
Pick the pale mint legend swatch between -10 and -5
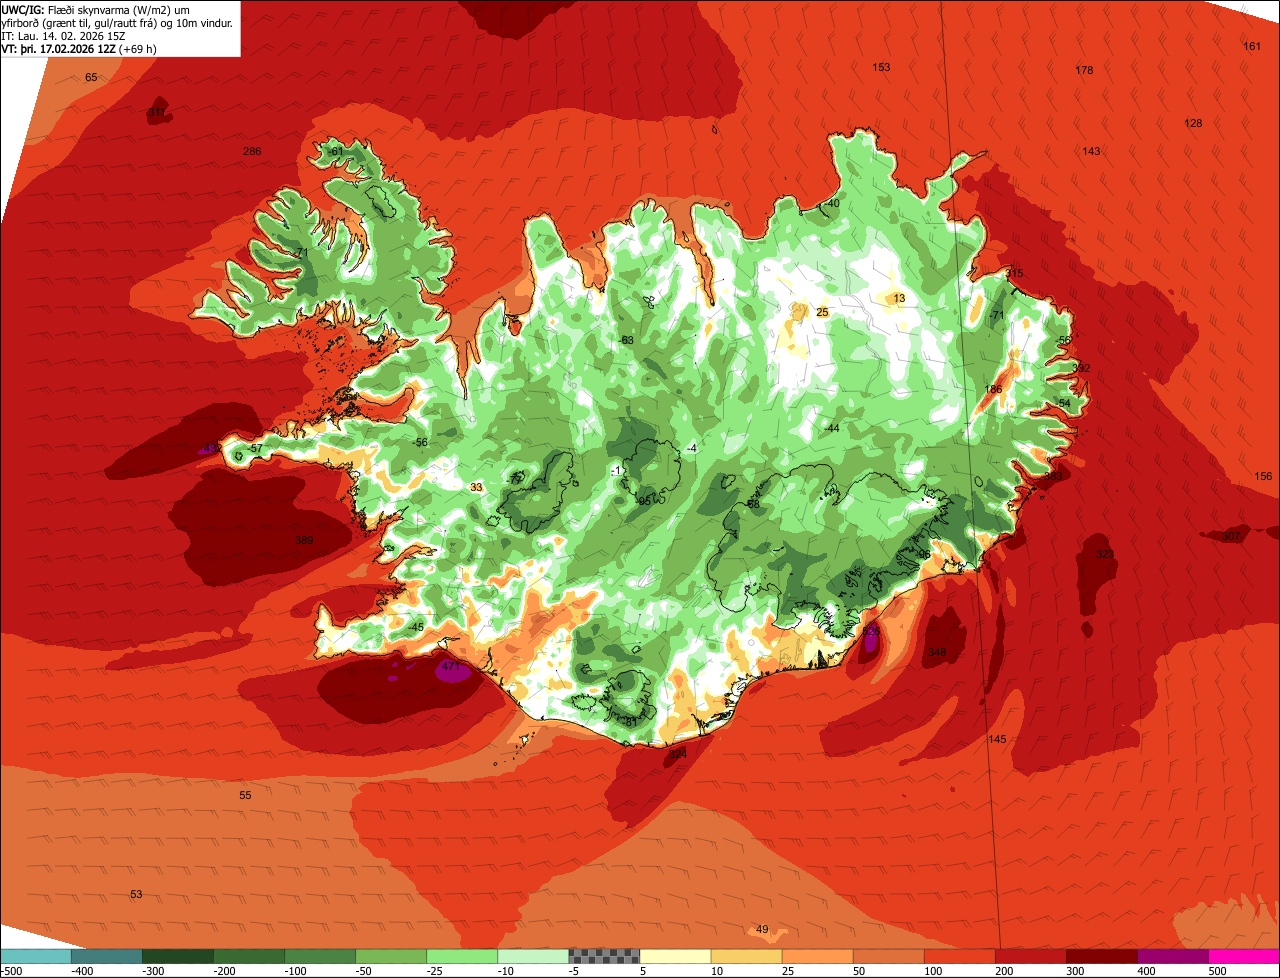(x=533, y=955)
